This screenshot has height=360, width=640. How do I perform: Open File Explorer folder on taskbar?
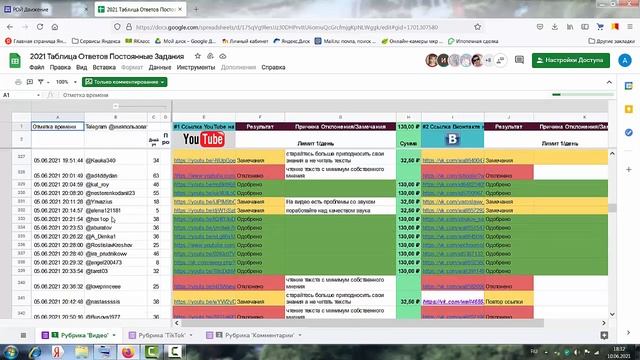coord(81,352)
